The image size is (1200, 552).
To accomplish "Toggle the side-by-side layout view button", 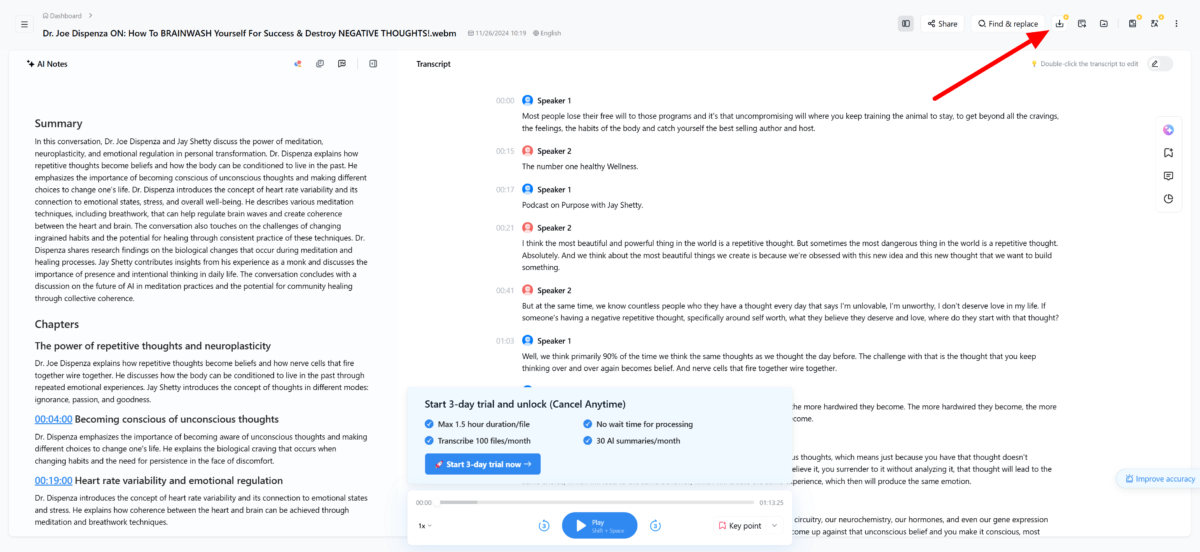I will (x=906, y=23).
